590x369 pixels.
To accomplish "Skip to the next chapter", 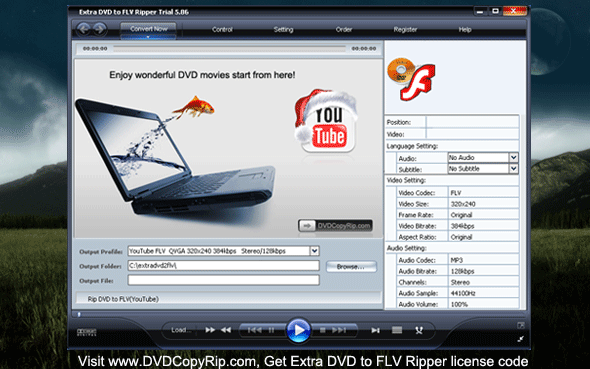I will tap(339, 330).
